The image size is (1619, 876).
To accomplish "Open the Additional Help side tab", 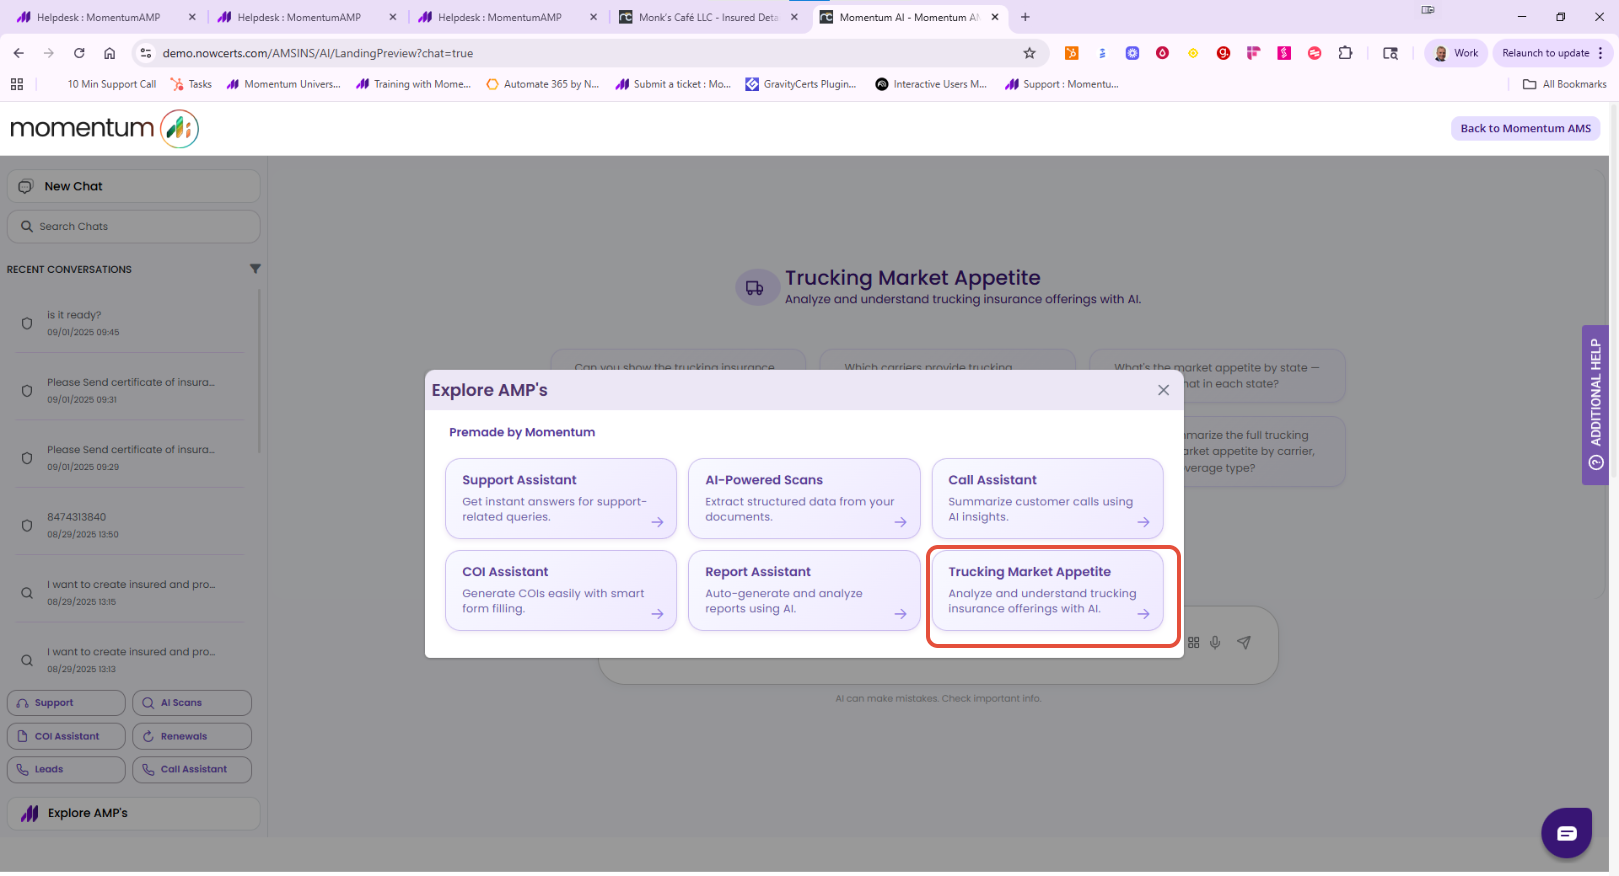I will coord(1595,405).
